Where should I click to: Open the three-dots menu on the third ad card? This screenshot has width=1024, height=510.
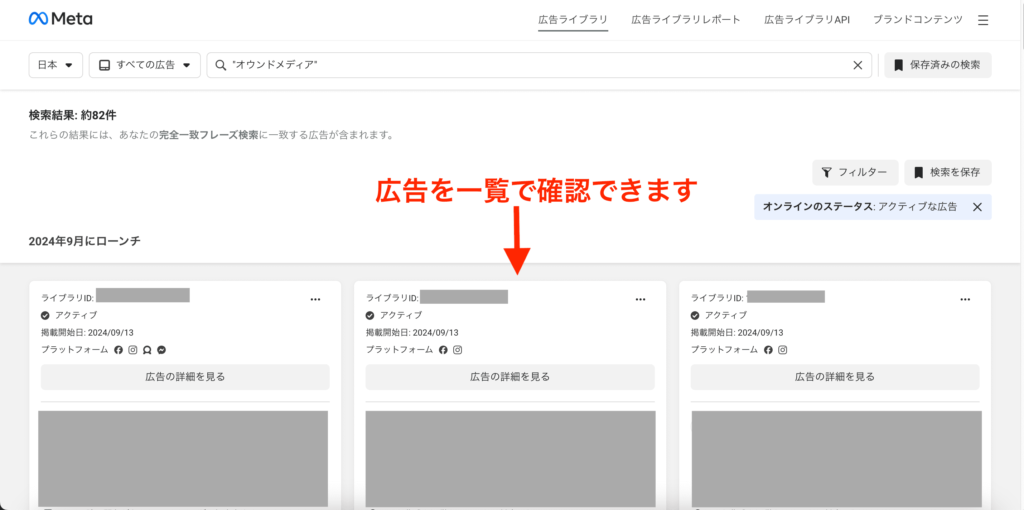(965, 299)
